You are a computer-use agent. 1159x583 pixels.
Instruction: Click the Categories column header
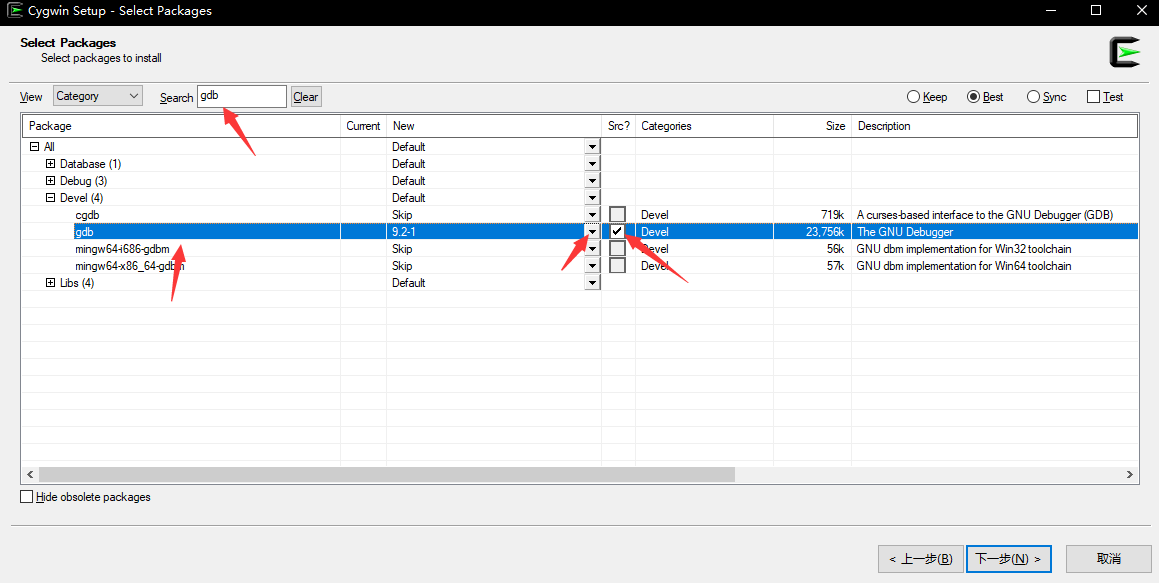coord(704,126)
